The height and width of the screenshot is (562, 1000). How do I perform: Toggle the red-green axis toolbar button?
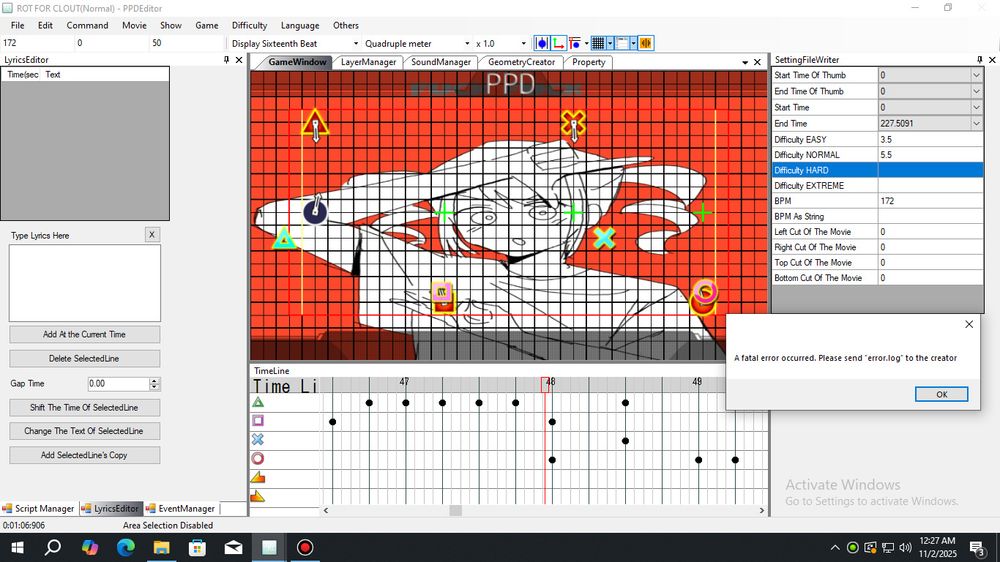(x=558, y=43)
